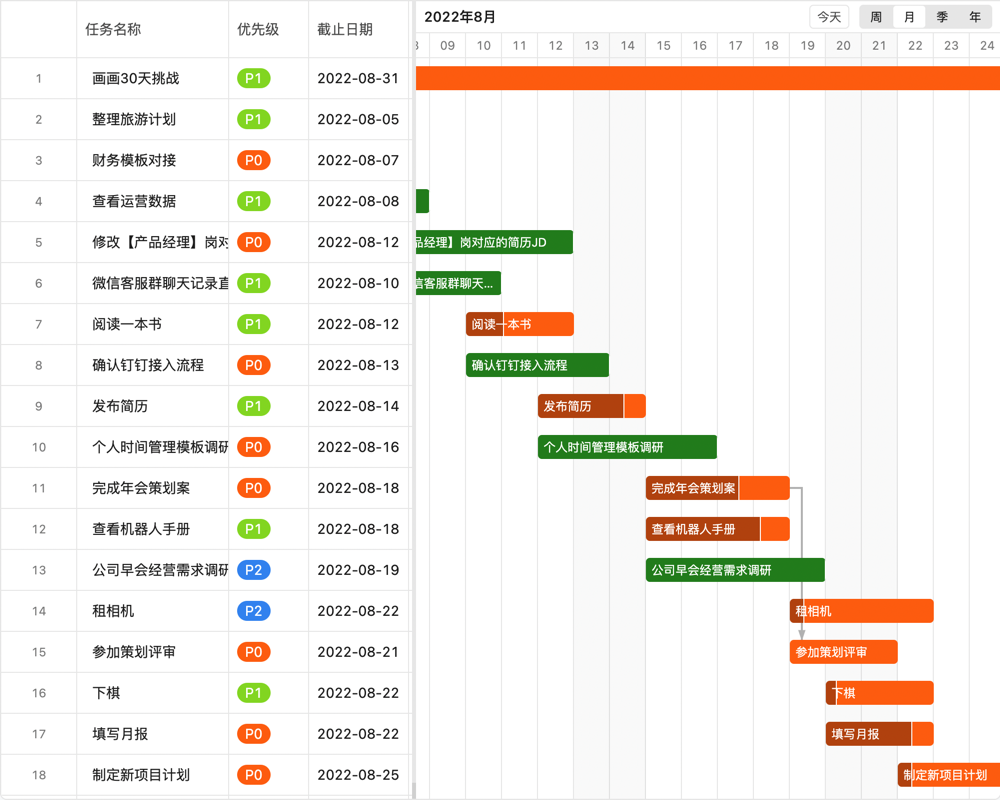Click the 个人时间管理模板调研 green bar

tap(626, 447)
